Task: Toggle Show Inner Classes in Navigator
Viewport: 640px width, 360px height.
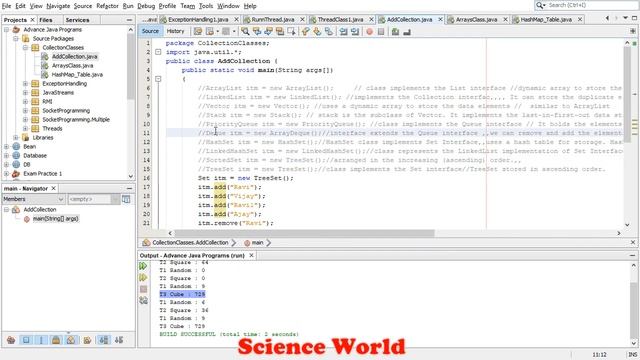Action: point(71,340)
